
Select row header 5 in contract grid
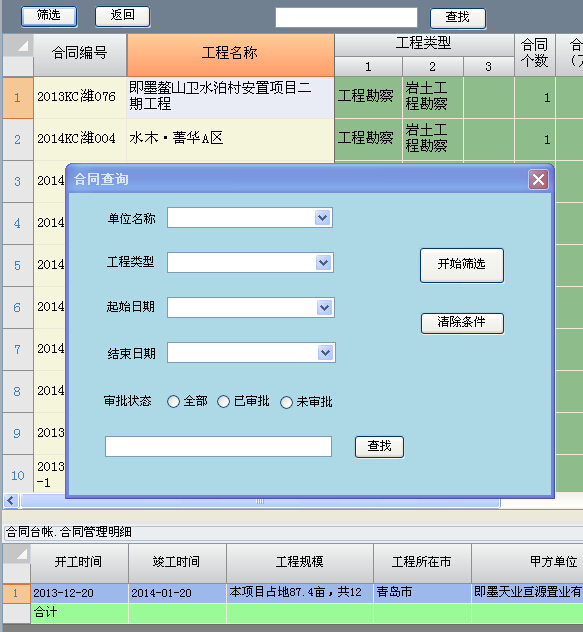point(17,266)
